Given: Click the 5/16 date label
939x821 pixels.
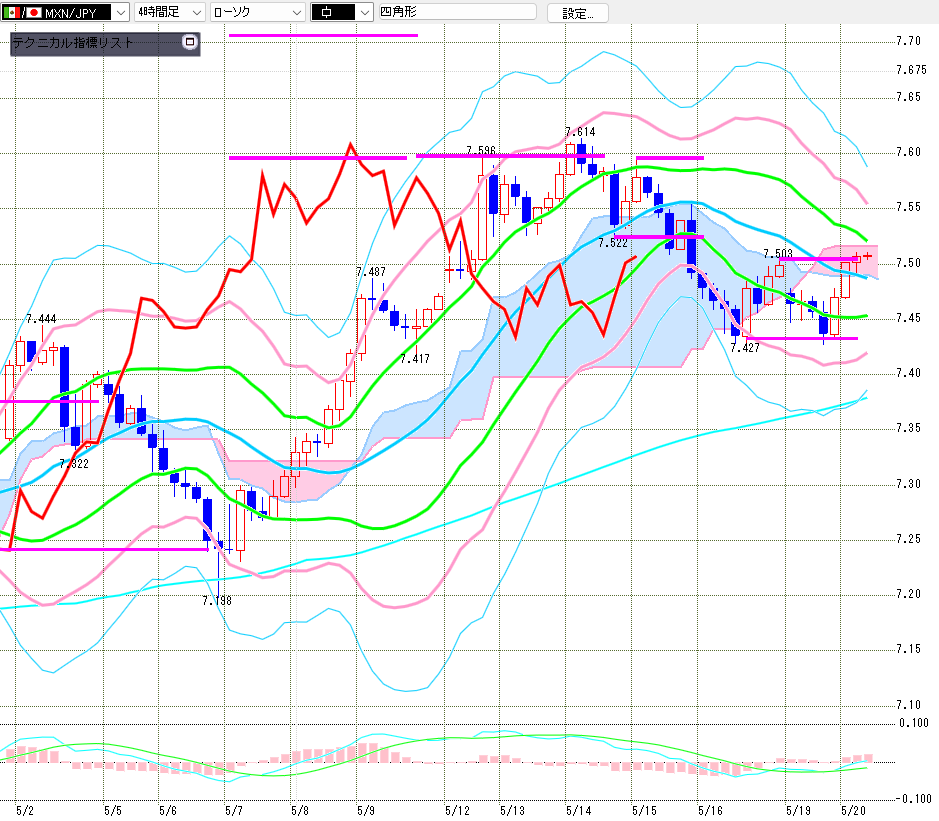Looking at the screenshot, I should 710,811.
